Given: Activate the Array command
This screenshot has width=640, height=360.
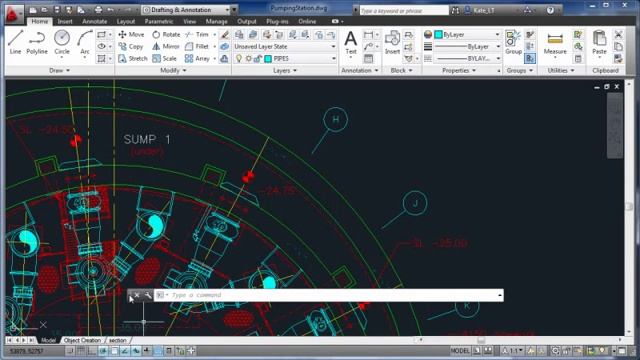Looking at the screenshot, I should click(198, 58).
